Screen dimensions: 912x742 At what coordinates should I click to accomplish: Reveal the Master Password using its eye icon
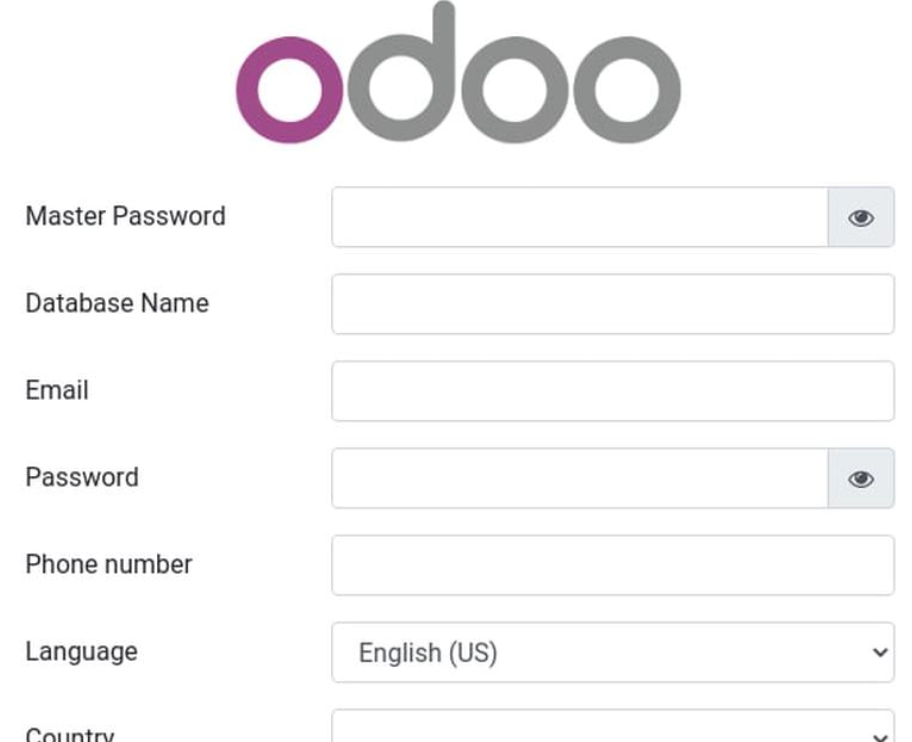(x=861, y=217)
